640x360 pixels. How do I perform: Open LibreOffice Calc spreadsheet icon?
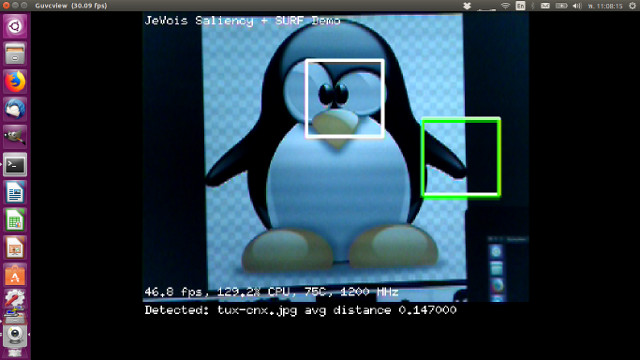click(15, 220)
